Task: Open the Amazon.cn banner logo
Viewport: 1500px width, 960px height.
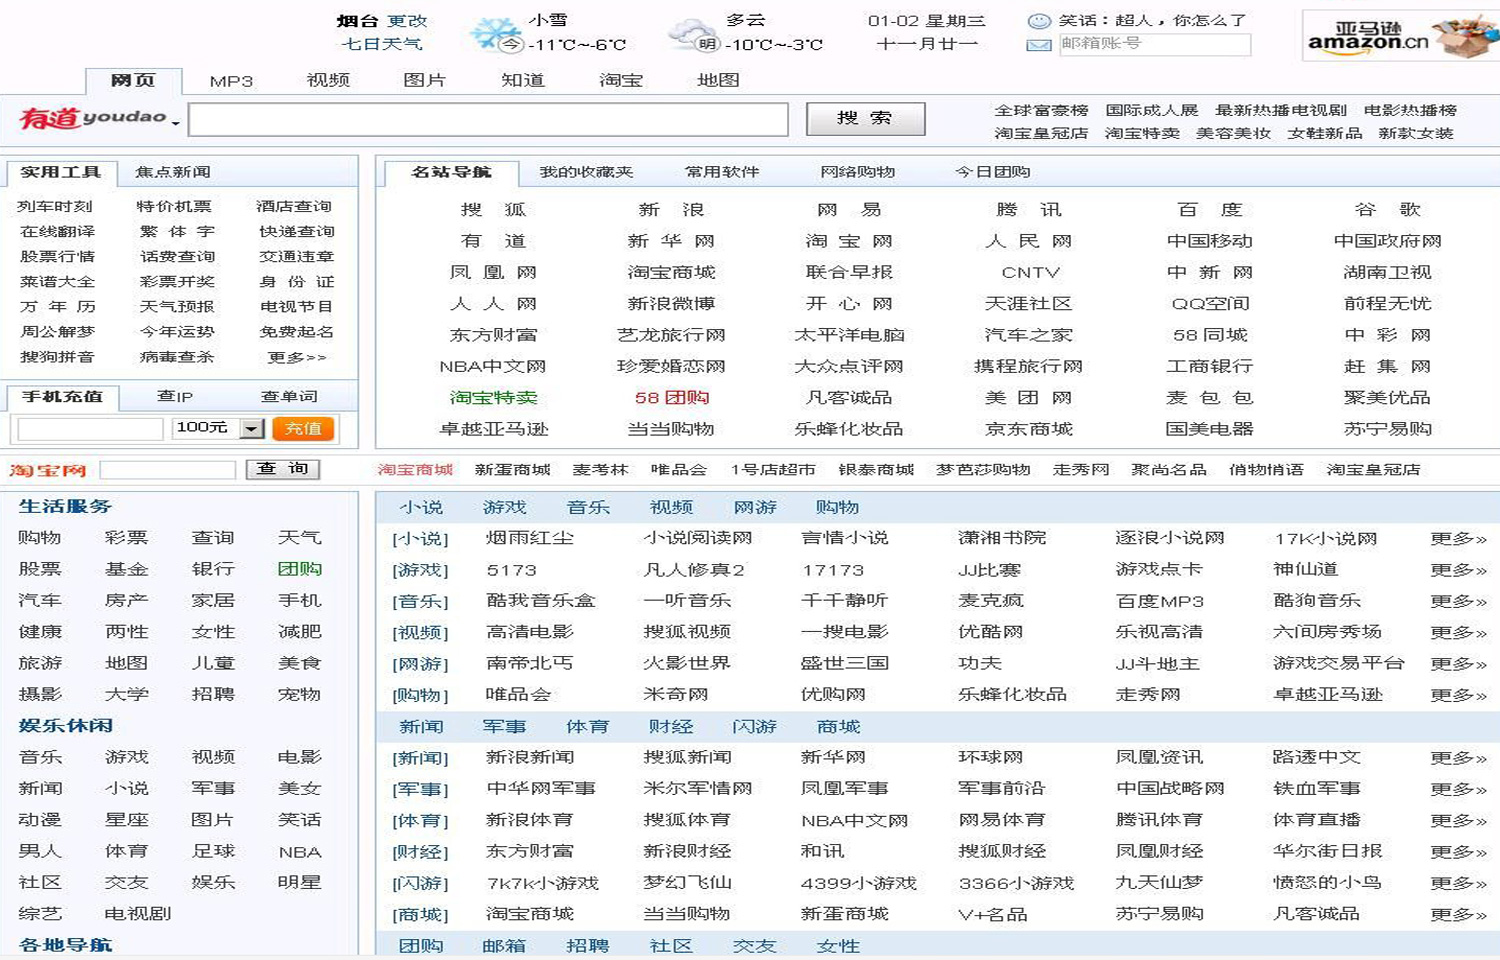Action: pyautogui.click(x=1400, y=36)
